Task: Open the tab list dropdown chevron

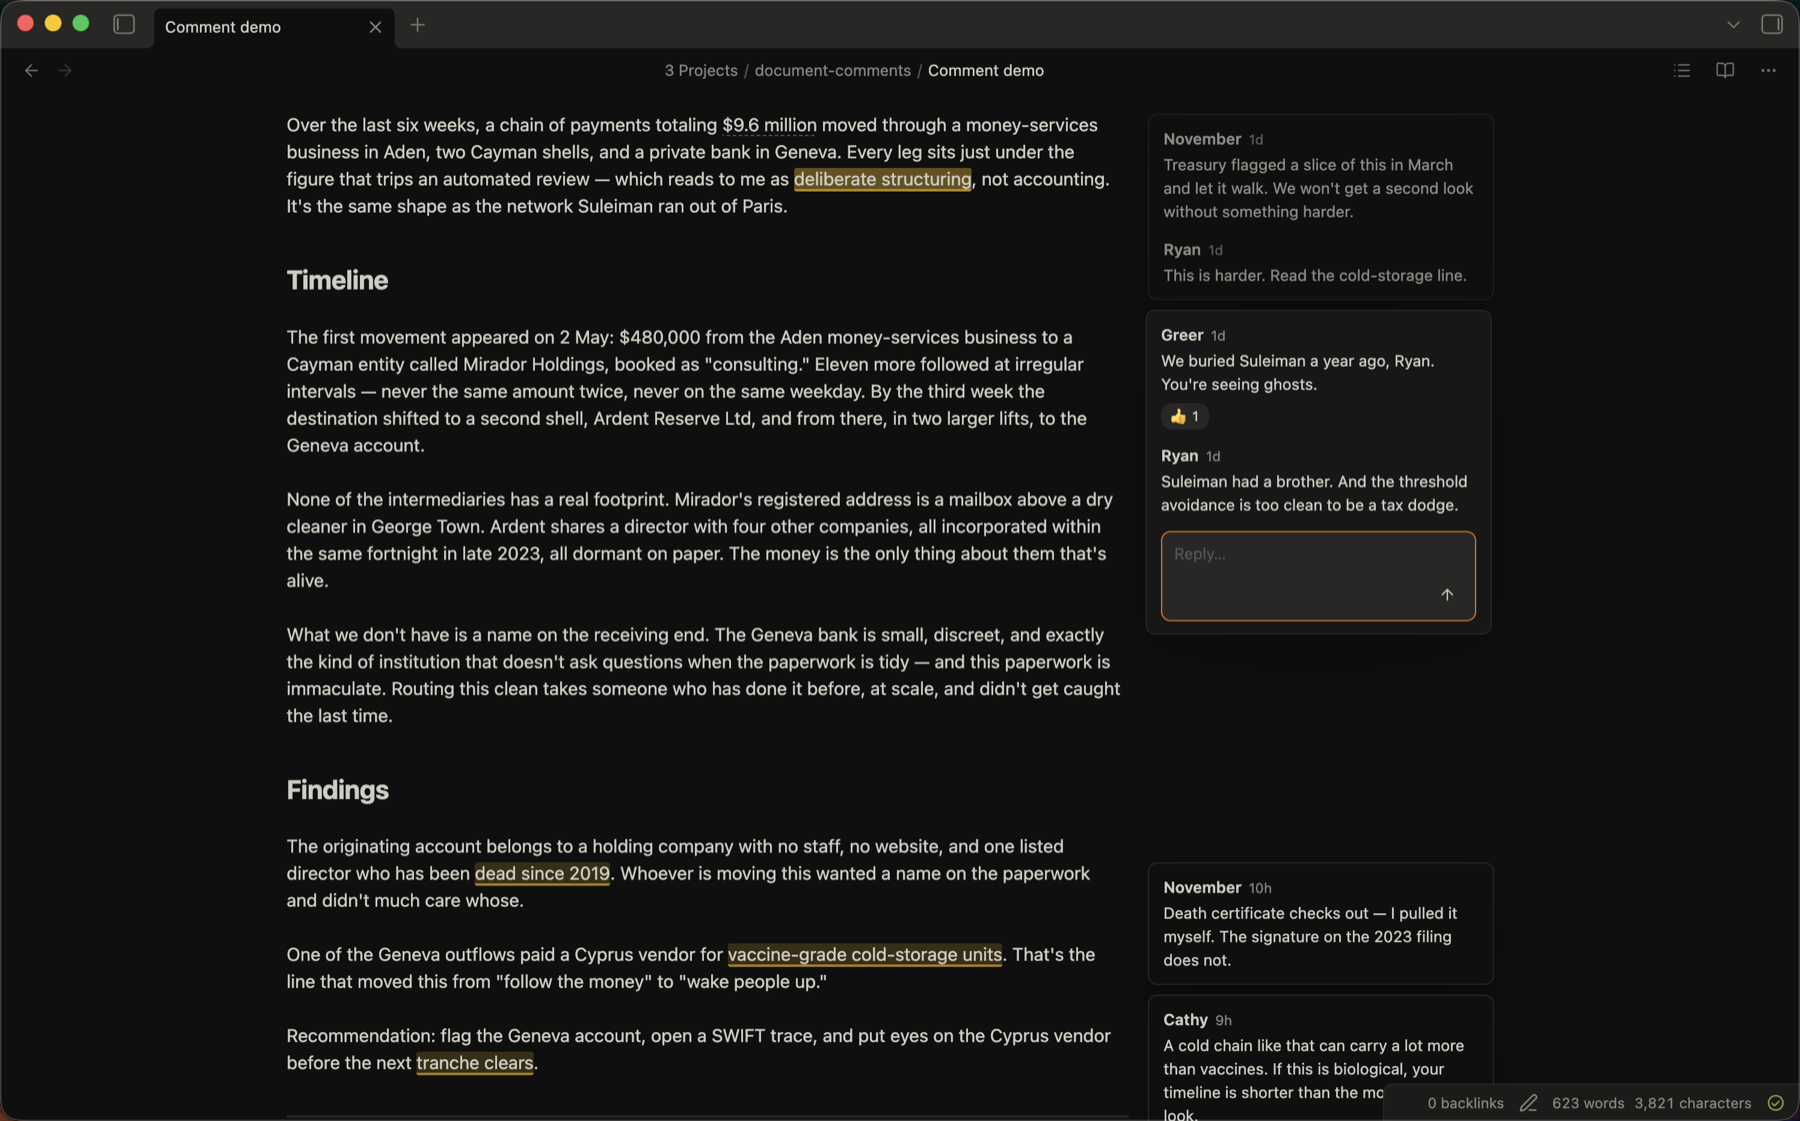Action: (x=1733, y=25)
